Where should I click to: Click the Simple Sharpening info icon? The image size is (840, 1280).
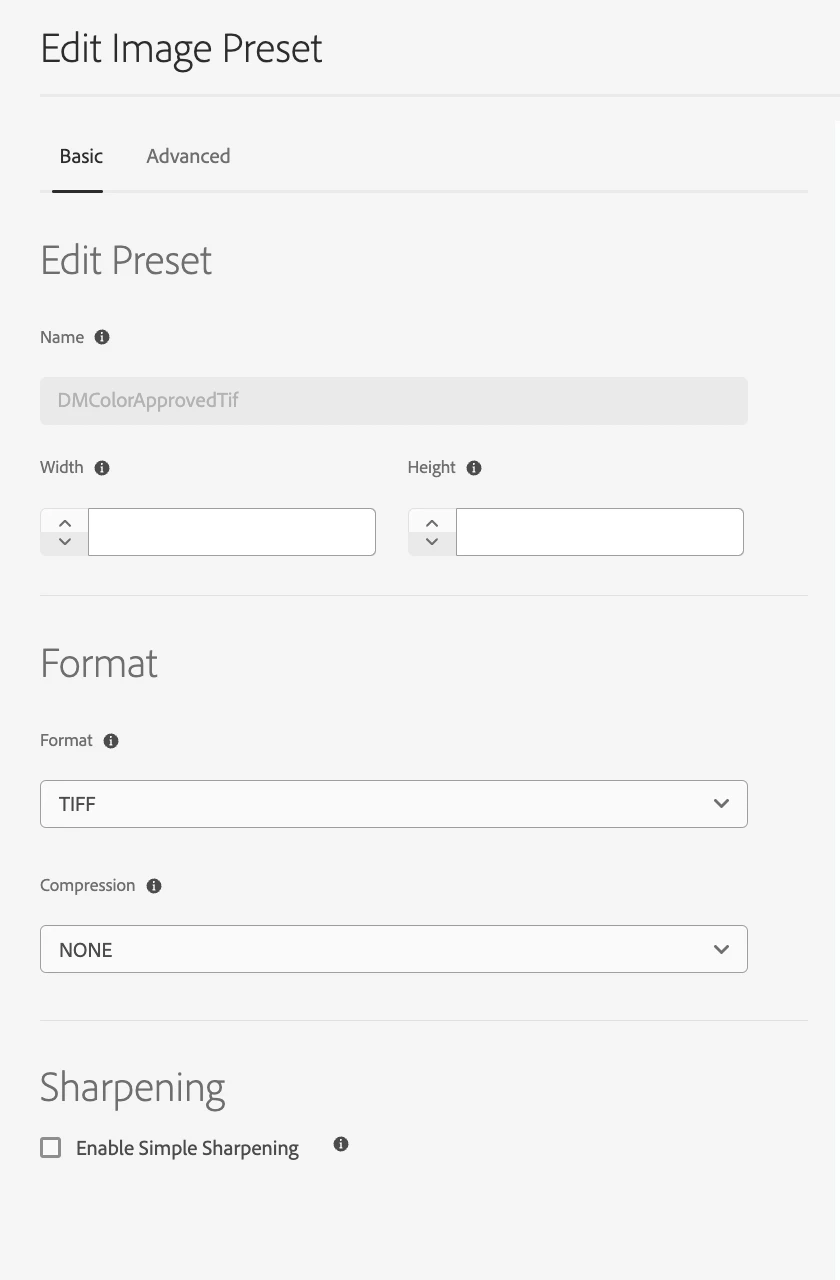coord(341,1144)
